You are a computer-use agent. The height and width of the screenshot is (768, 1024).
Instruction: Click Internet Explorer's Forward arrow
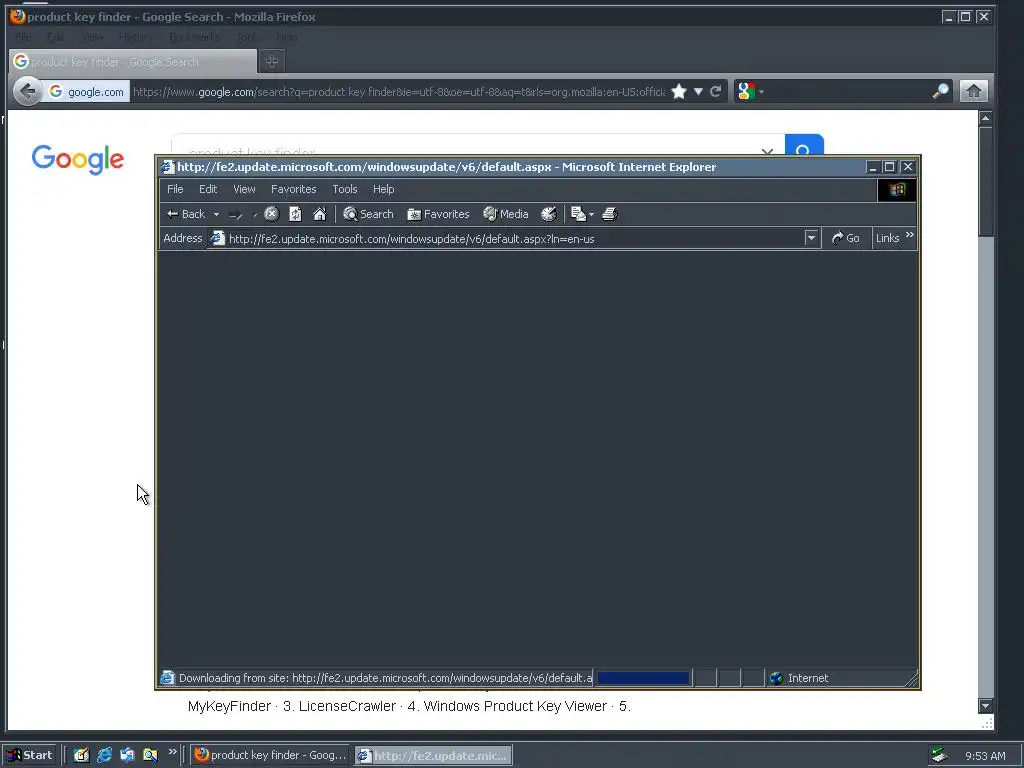tap(236, 214)
